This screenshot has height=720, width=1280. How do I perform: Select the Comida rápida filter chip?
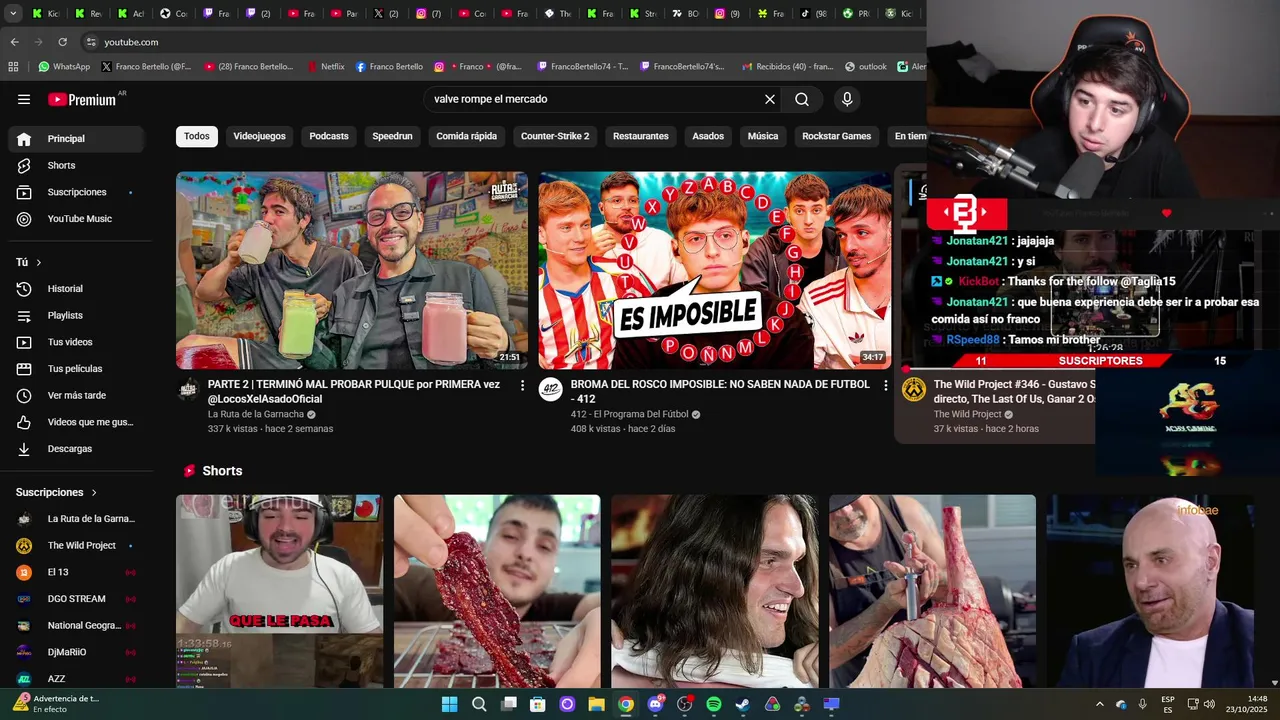[x=467, y=136]
